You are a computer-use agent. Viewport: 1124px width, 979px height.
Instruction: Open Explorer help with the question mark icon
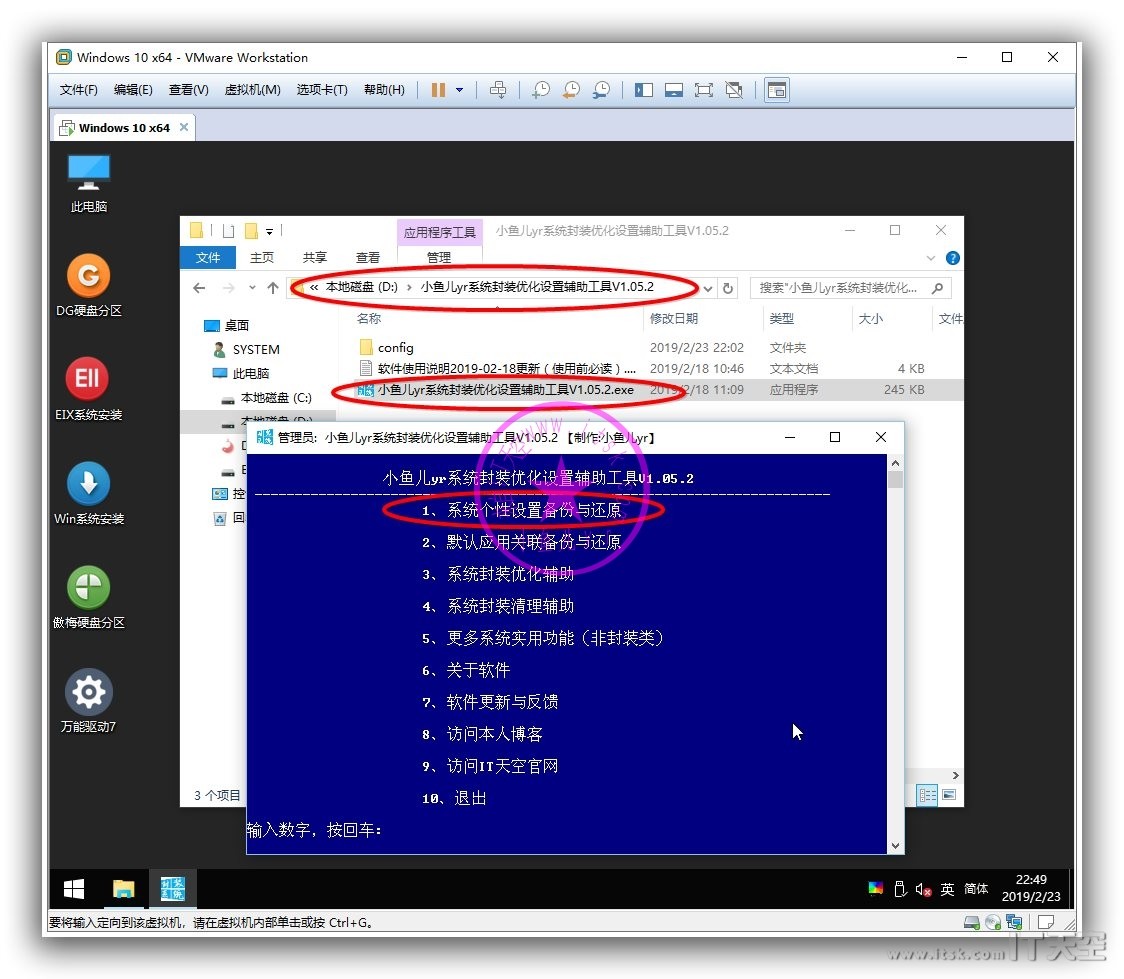pyautogui.click(x=953, y=258)
